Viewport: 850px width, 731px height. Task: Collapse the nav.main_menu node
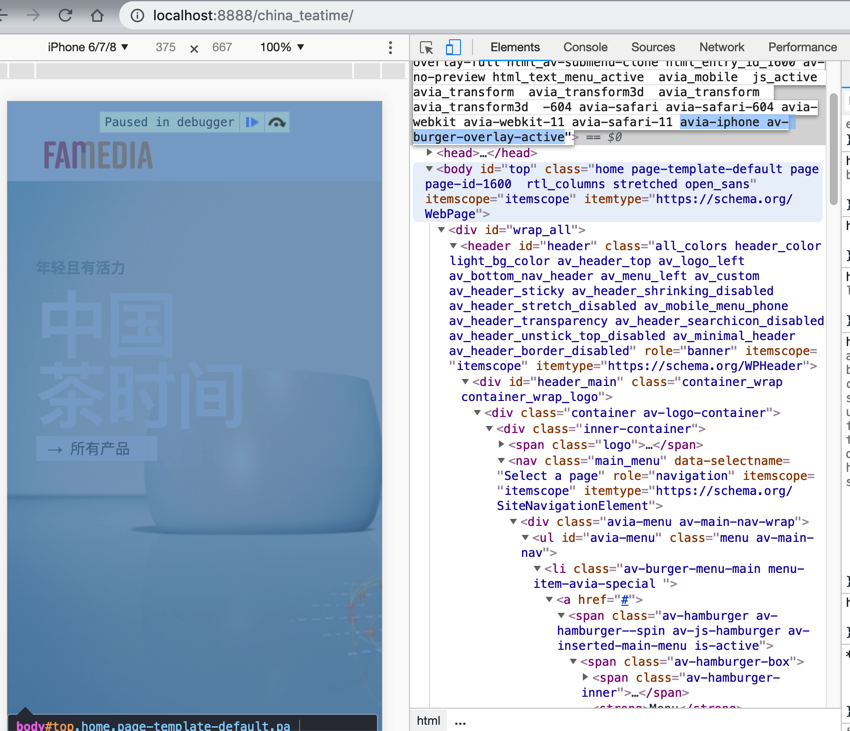[501, 460]
